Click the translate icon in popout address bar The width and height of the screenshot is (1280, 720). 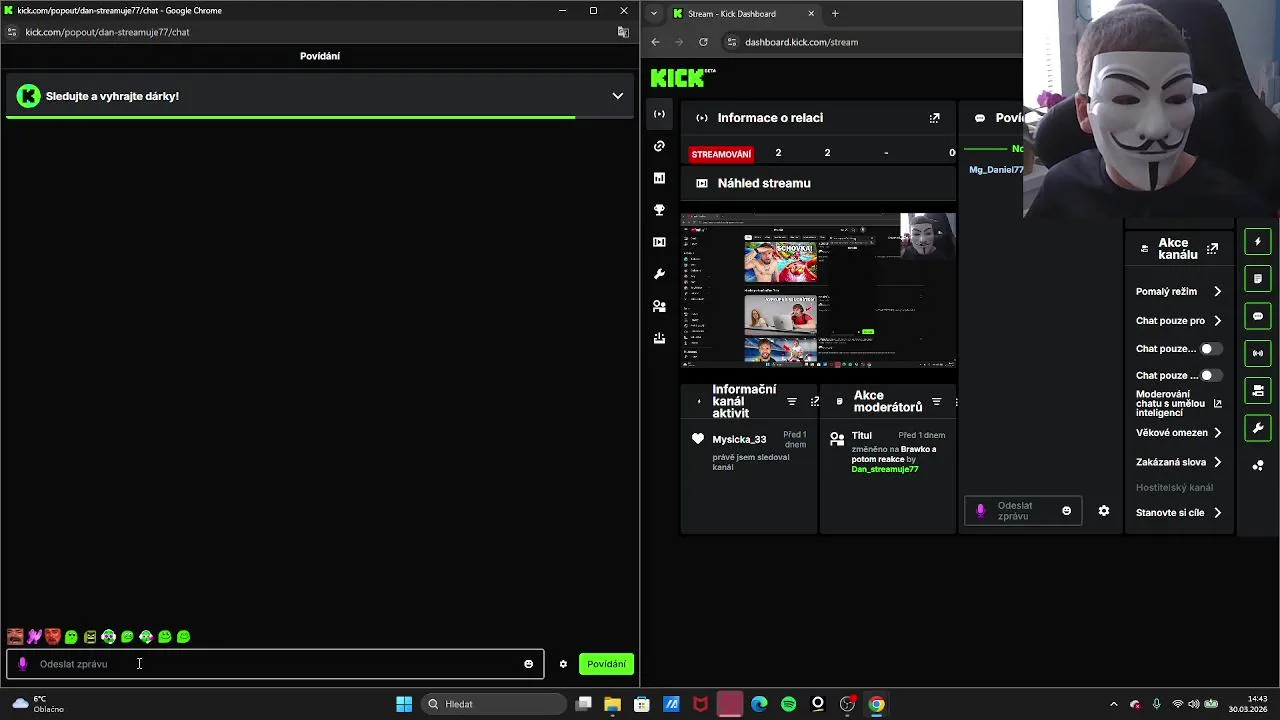[623, 32]
